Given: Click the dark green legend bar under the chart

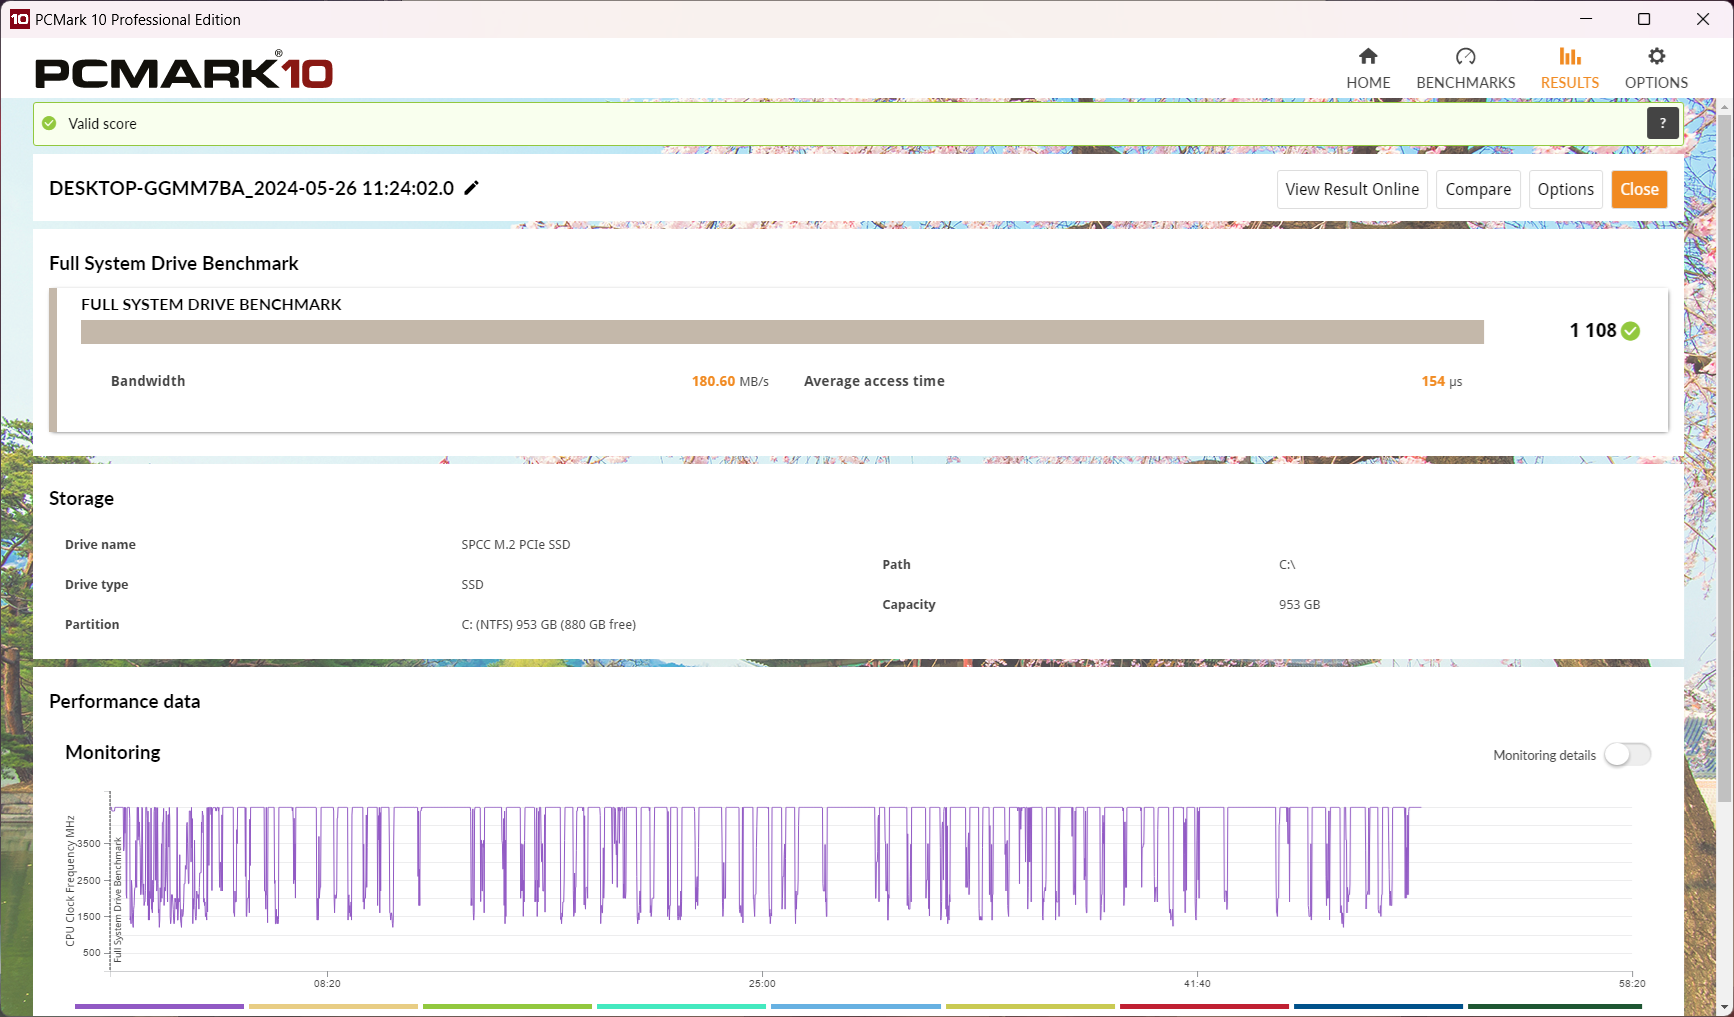Looking at the screenshot, I should point(1555,1006).
